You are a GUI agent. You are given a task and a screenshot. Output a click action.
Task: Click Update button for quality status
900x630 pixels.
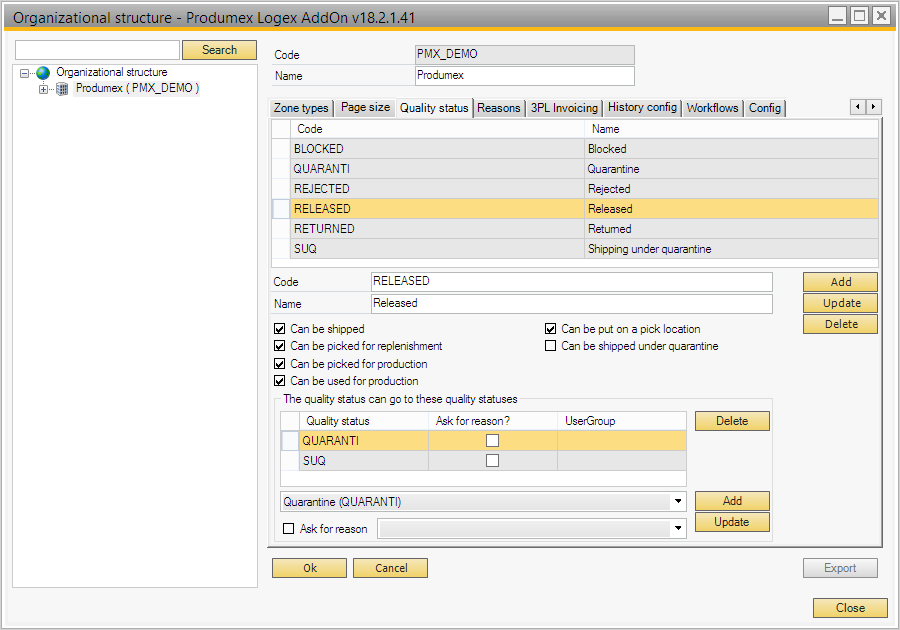[840, 303]
